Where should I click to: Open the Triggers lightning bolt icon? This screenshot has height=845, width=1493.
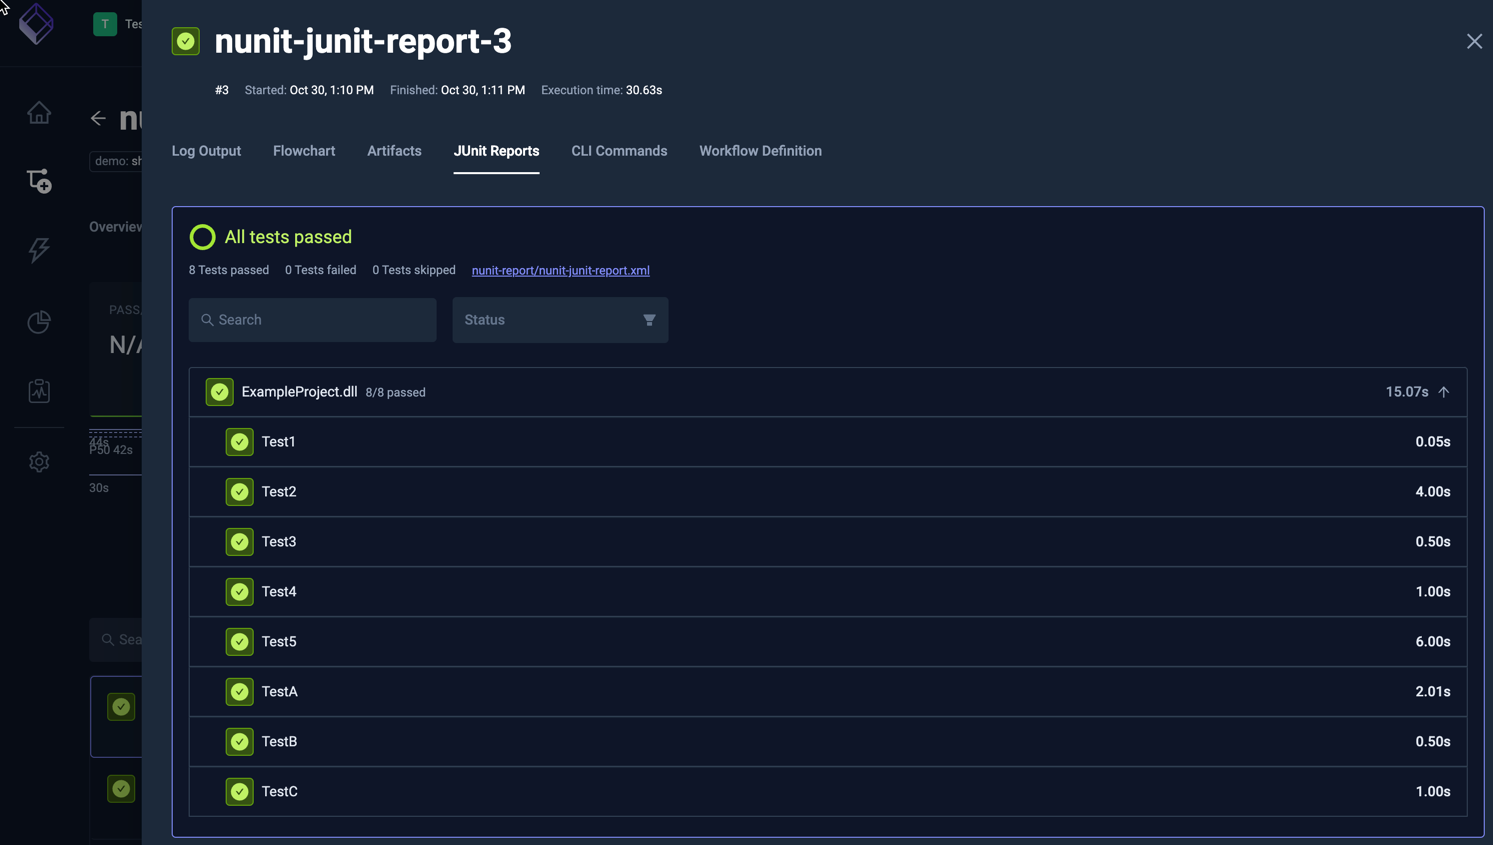(38, 251)
